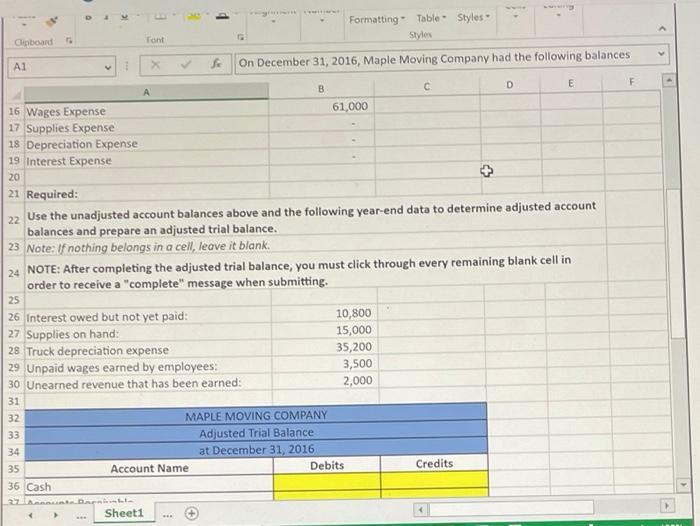Select the 15,000 supplies on hand value
This screenshot has height=526, width=700.
325,330
